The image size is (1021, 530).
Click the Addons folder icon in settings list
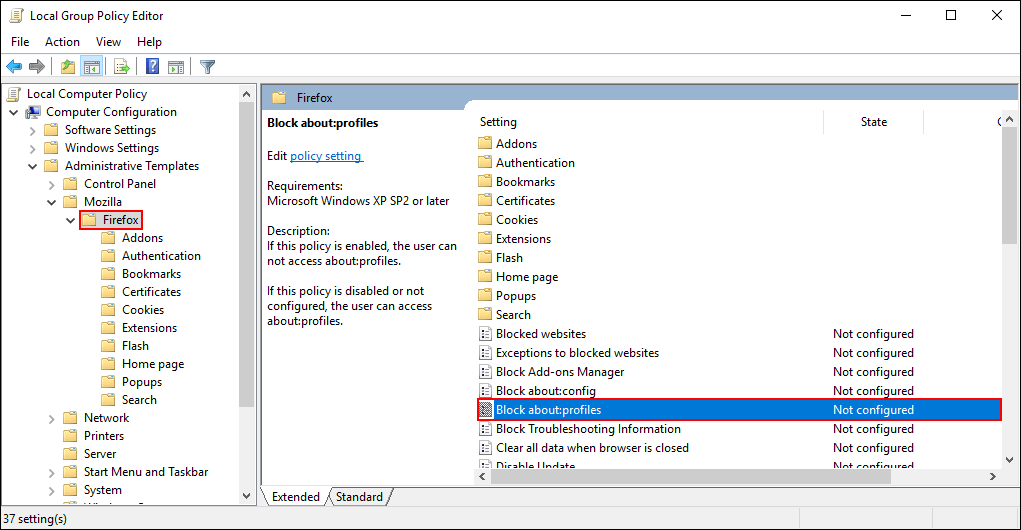pos(484,143)
